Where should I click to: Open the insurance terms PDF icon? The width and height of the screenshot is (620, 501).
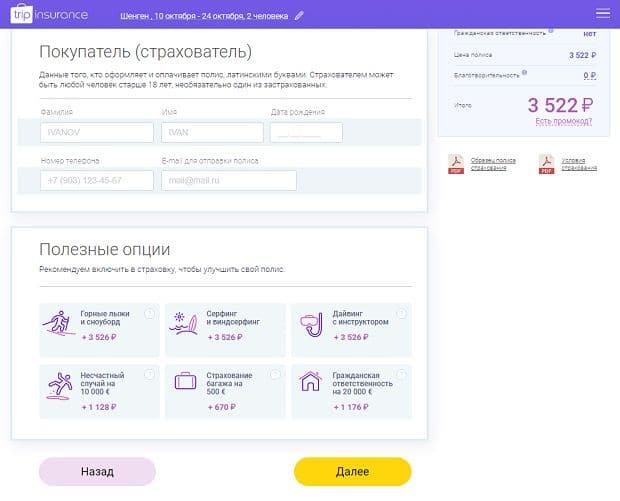[546, 164]
